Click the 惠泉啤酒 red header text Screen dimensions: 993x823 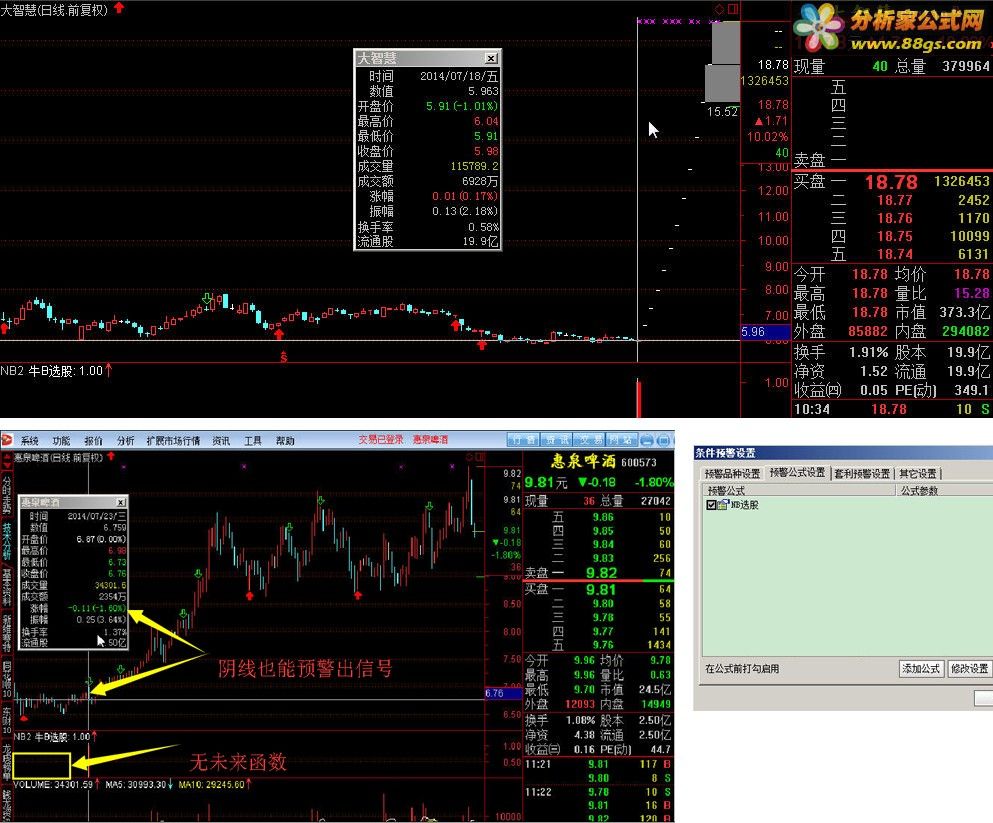(431, 439)
